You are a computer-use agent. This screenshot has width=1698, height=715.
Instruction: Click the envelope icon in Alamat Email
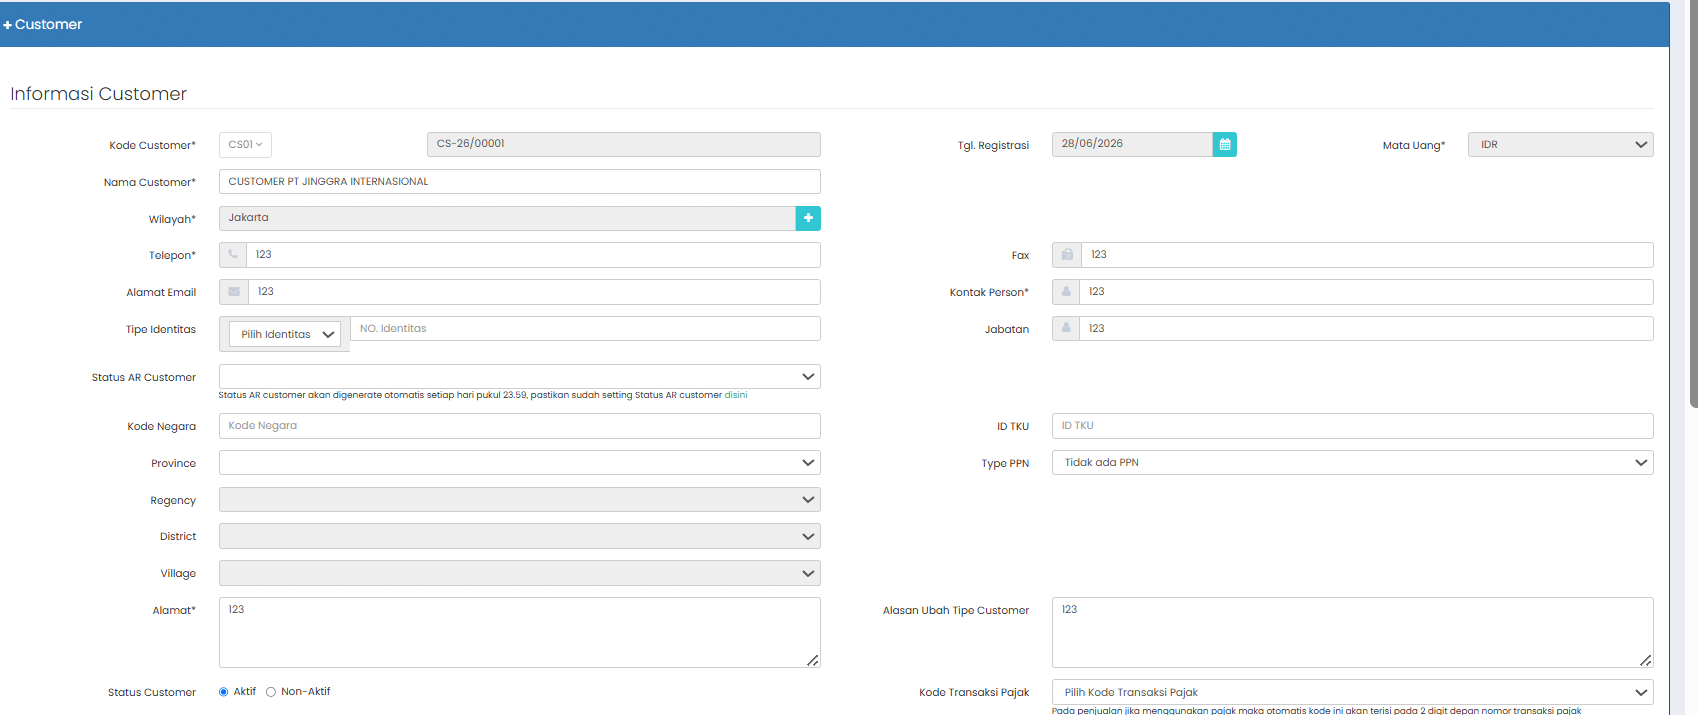(x=234, y=292)
